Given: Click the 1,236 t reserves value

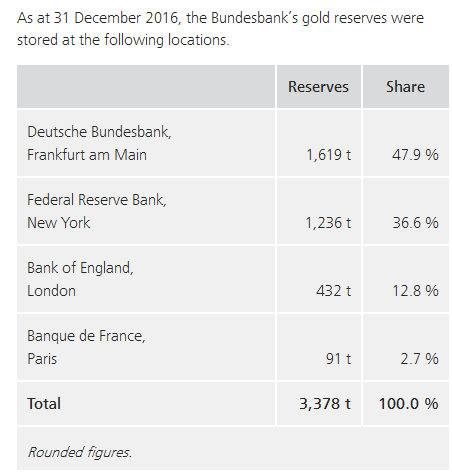Looking at the screenshot, I should (329, 223).
